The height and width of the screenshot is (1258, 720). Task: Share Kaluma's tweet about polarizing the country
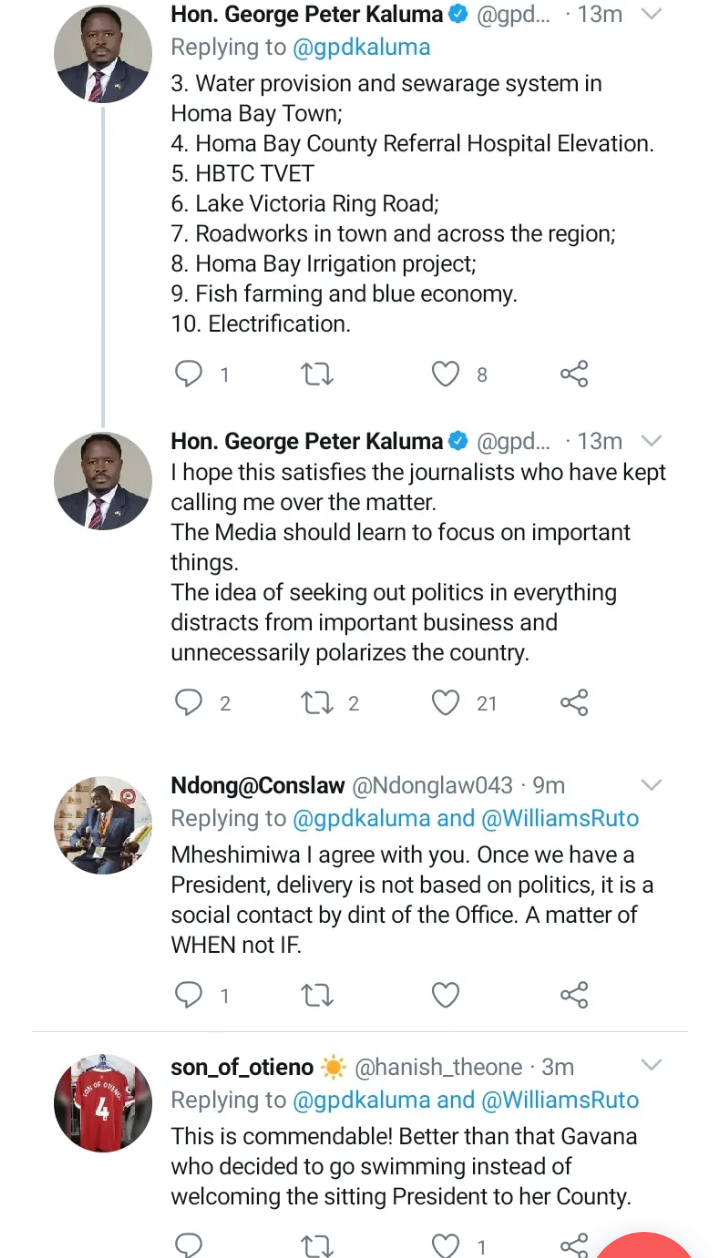(574, 703)
